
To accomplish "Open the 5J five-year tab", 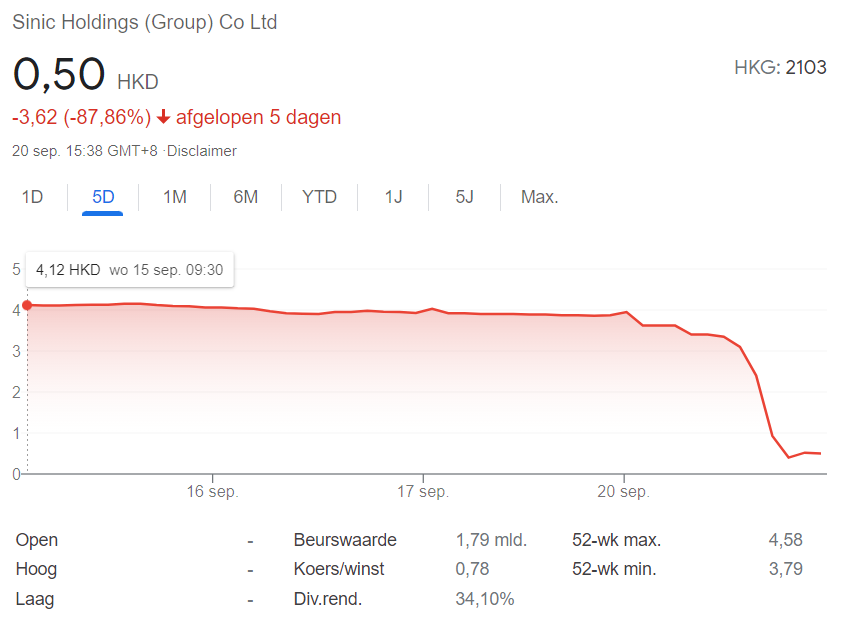I will [x=464, y=197].
